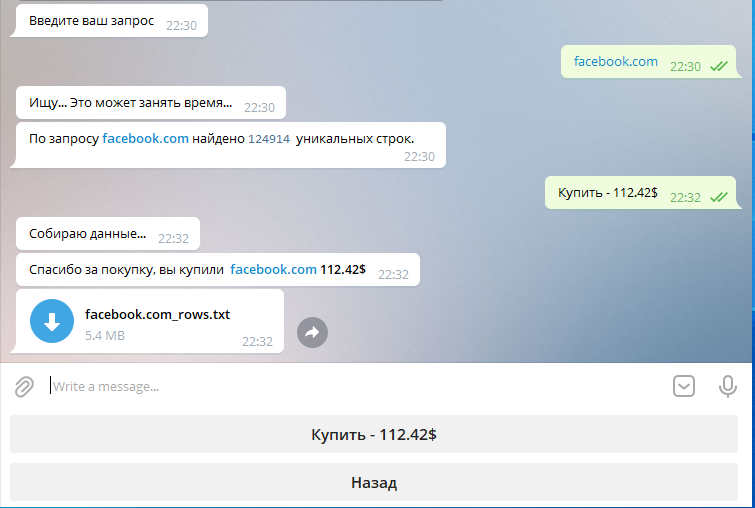
Task: Click the double checkmark on facebook.com message
Action: 719,66
